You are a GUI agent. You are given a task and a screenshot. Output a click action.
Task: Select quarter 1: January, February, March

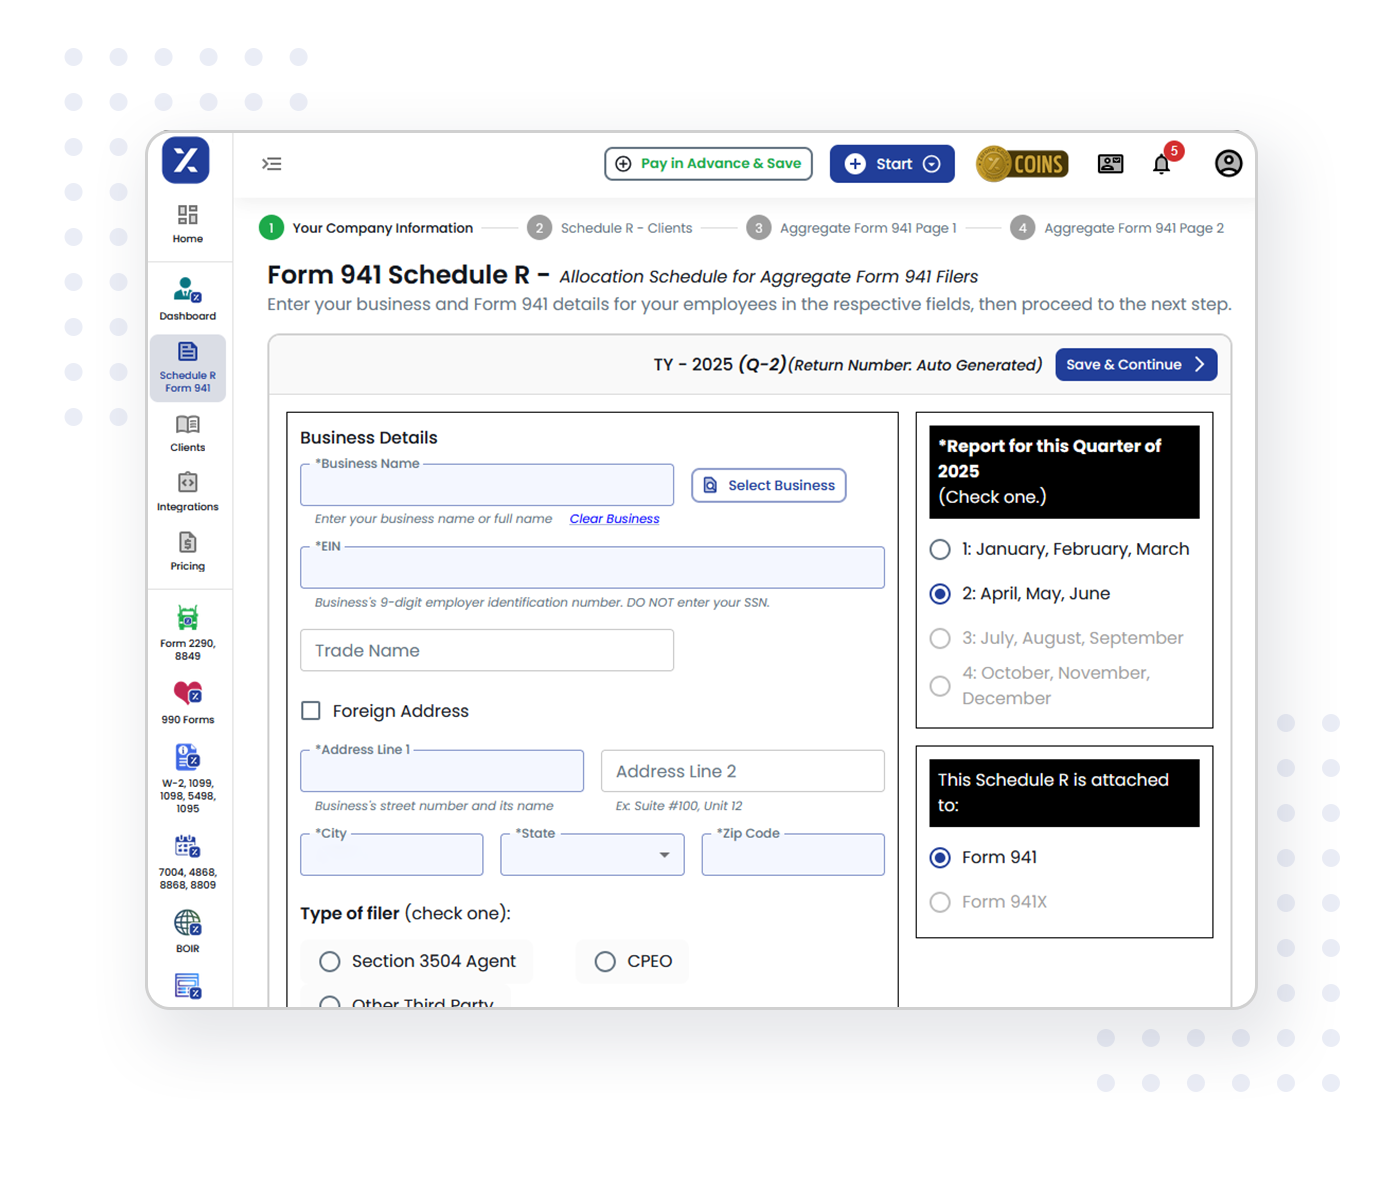[x=940, y=549]
